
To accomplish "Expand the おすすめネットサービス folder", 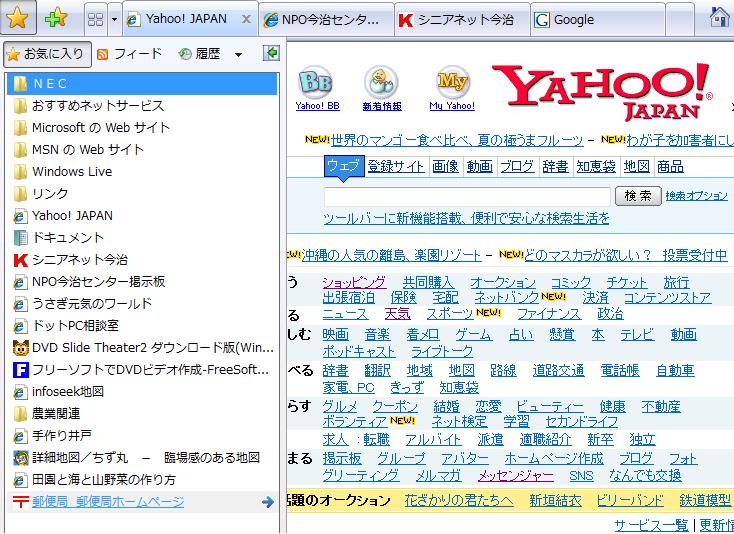I will (x=142, y=106).
